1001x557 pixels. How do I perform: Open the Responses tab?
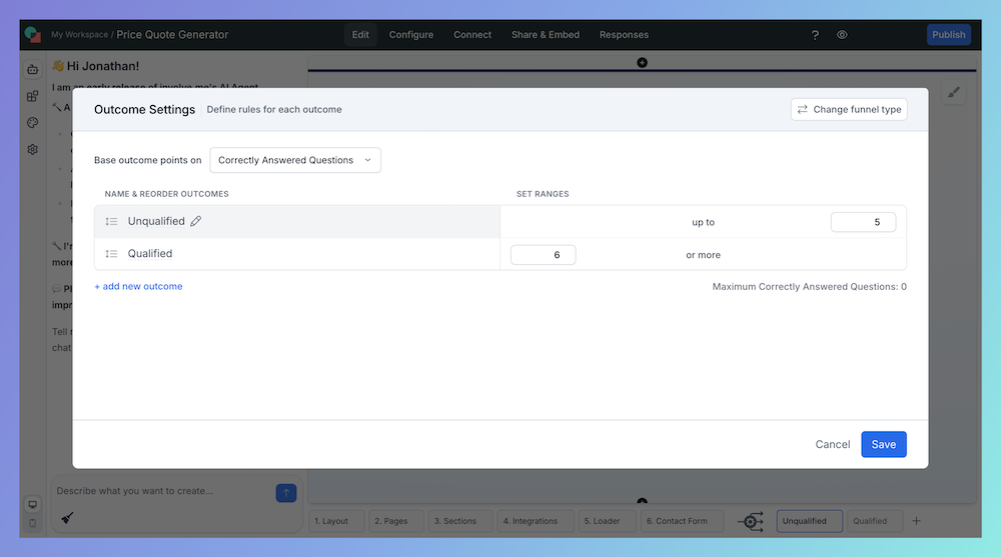[x=624, y=35]
